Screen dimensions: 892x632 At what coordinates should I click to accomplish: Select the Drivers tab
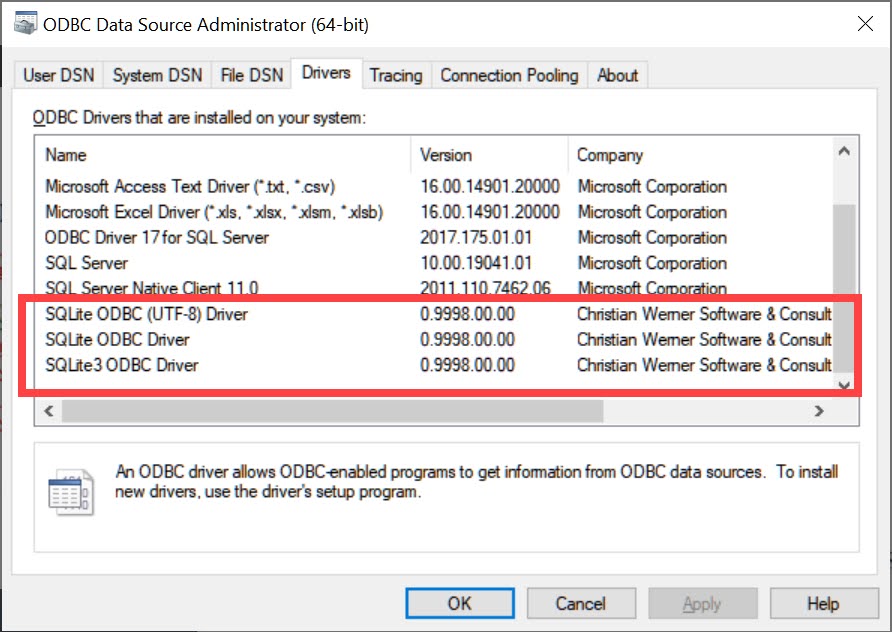[327, 73]
